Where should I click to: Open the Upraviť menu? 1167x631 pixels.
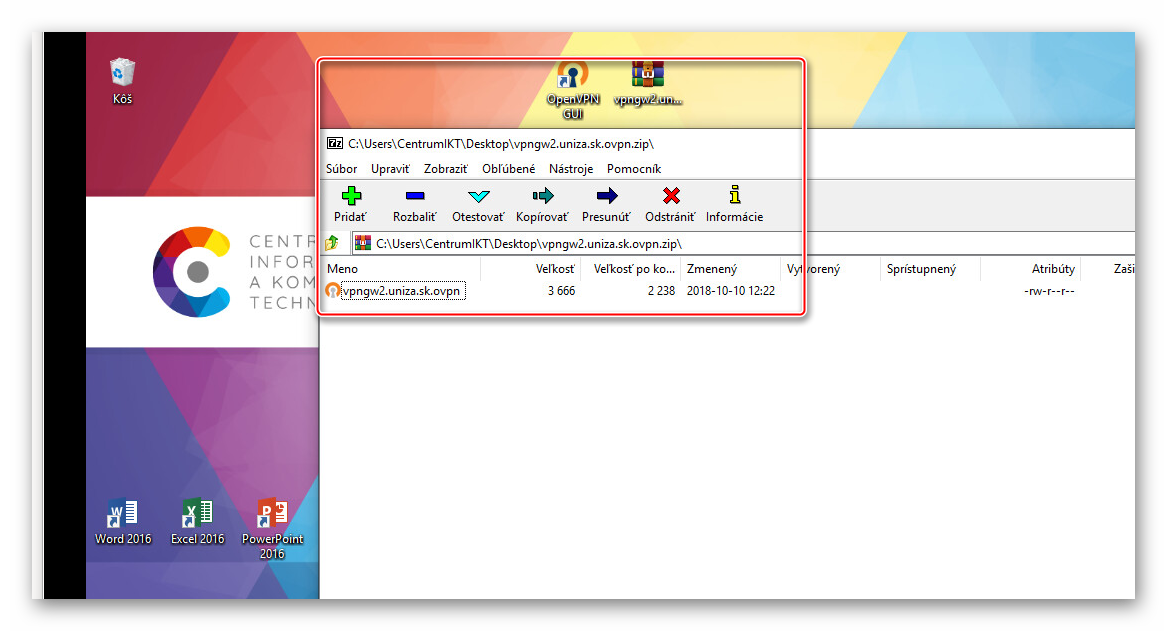click(390, 169)
